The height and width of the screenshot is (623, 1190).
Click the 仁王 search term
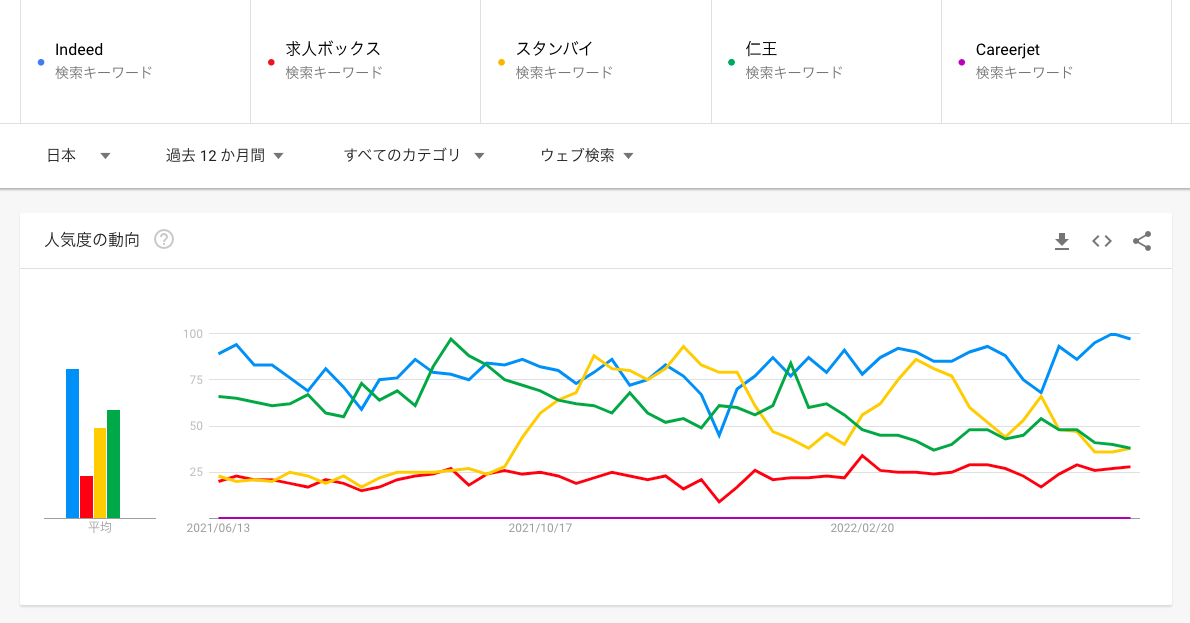pos(762,49)
